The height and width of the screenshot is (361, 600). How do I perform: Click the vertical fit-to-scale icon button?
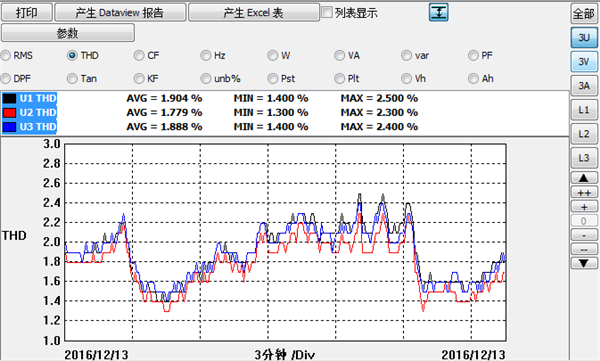click(439, 12)
